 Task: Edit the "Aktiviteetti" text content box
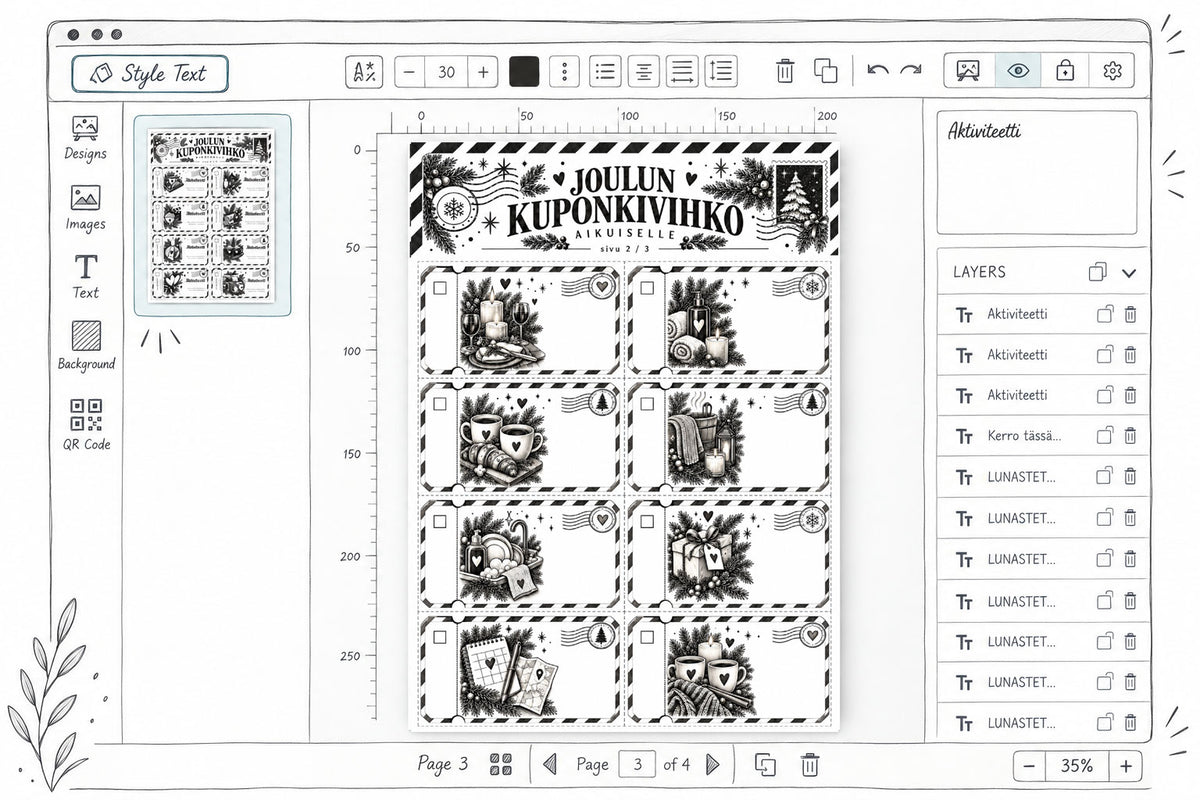[x=1037, y=172]
